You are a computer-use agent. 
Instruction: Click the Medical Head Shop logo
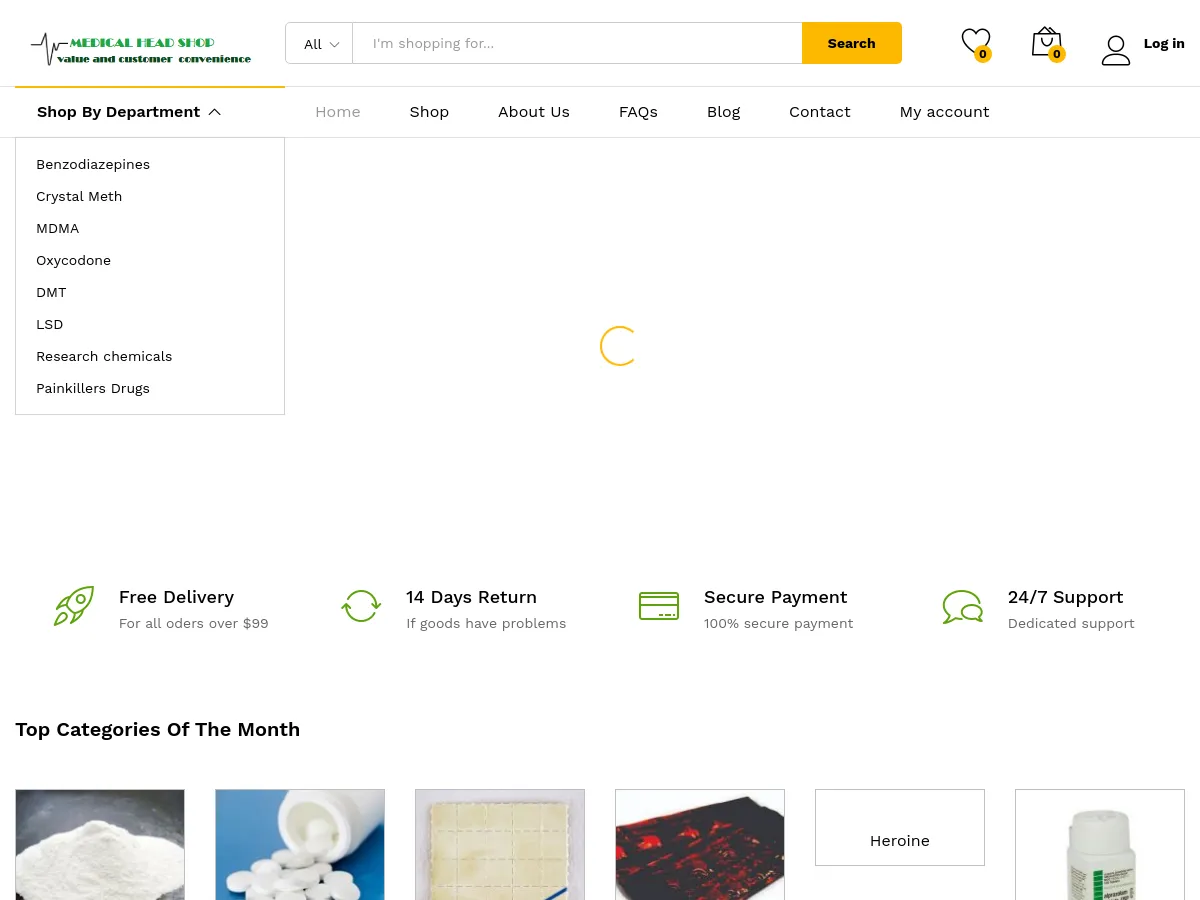(140, 48)
